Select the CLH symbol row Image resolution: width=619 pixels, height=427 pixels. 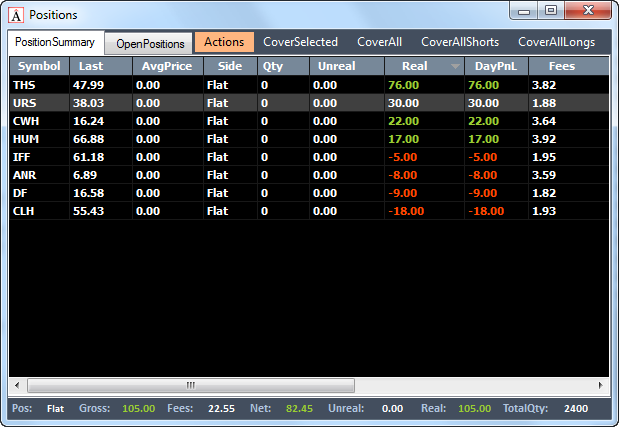click(309, 211)
